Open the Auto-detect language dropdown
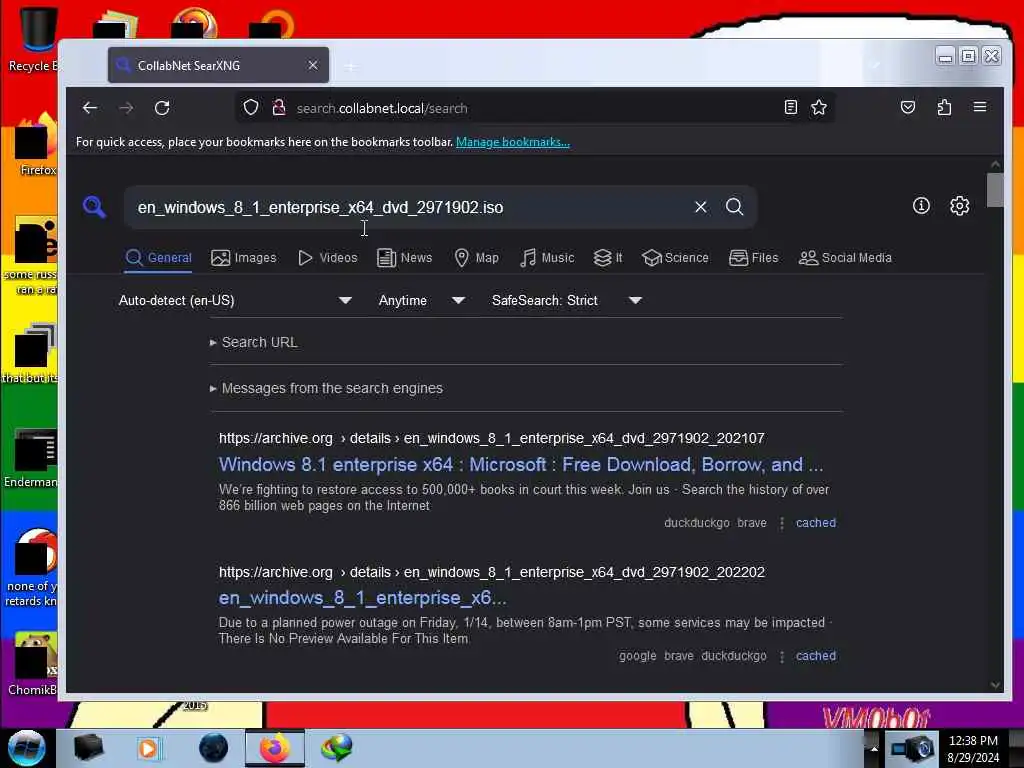 pyautogui.click(x=235, y=300)
